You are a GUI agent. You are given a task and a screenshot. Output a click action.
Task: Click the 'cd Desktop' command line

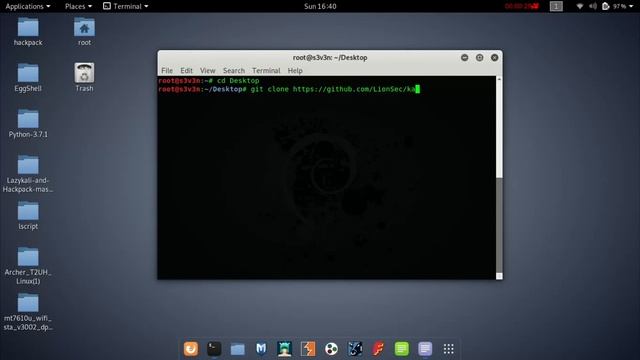click(x=209, y=80)
